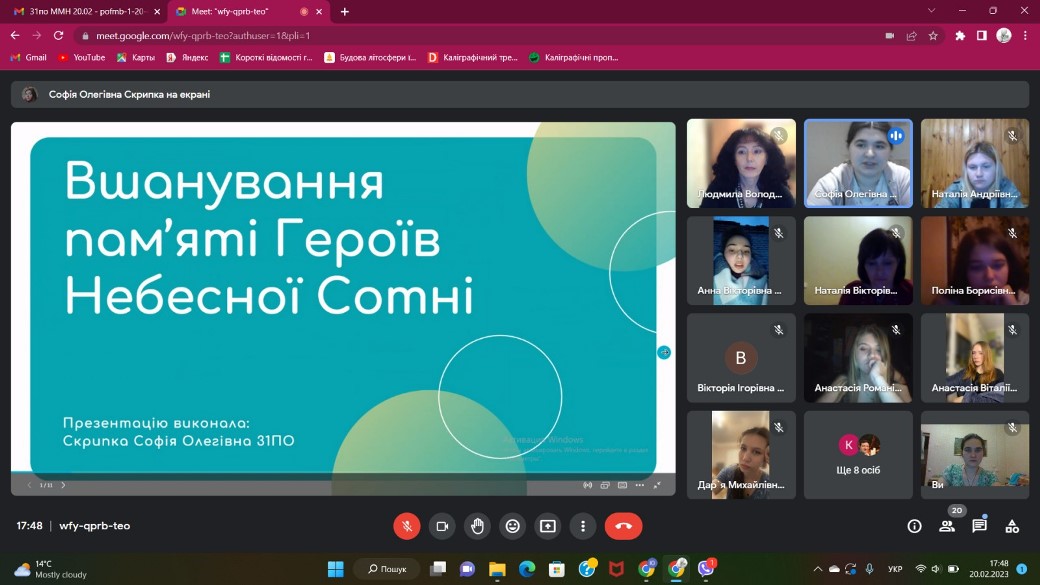Show the participants list panel
The image size is (1040, 585).
click(947, 526)
